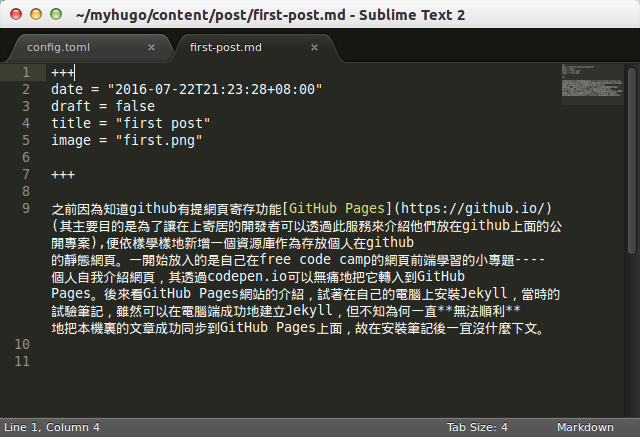Click line number 10 in gutter
This screenshot has height=437, width=640.
(22, 344)
